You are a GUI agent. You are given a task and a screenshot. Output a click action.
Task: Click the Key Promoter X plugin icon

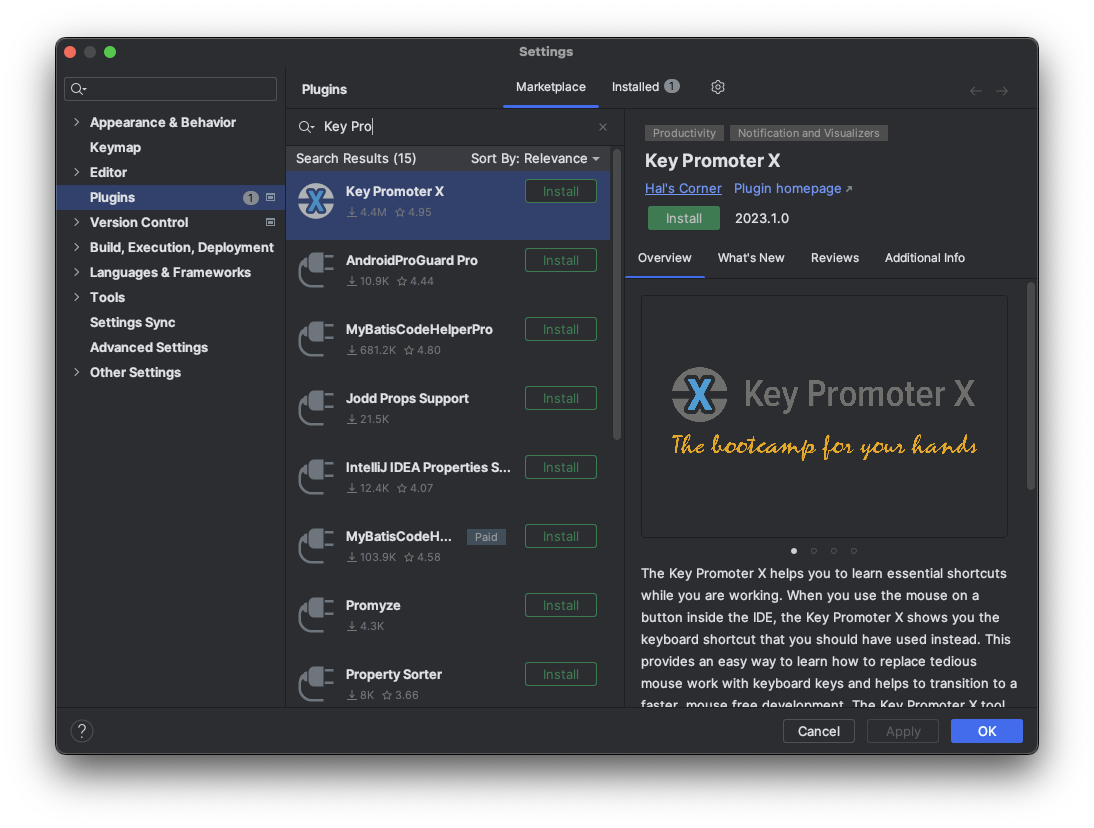point(316,201)
